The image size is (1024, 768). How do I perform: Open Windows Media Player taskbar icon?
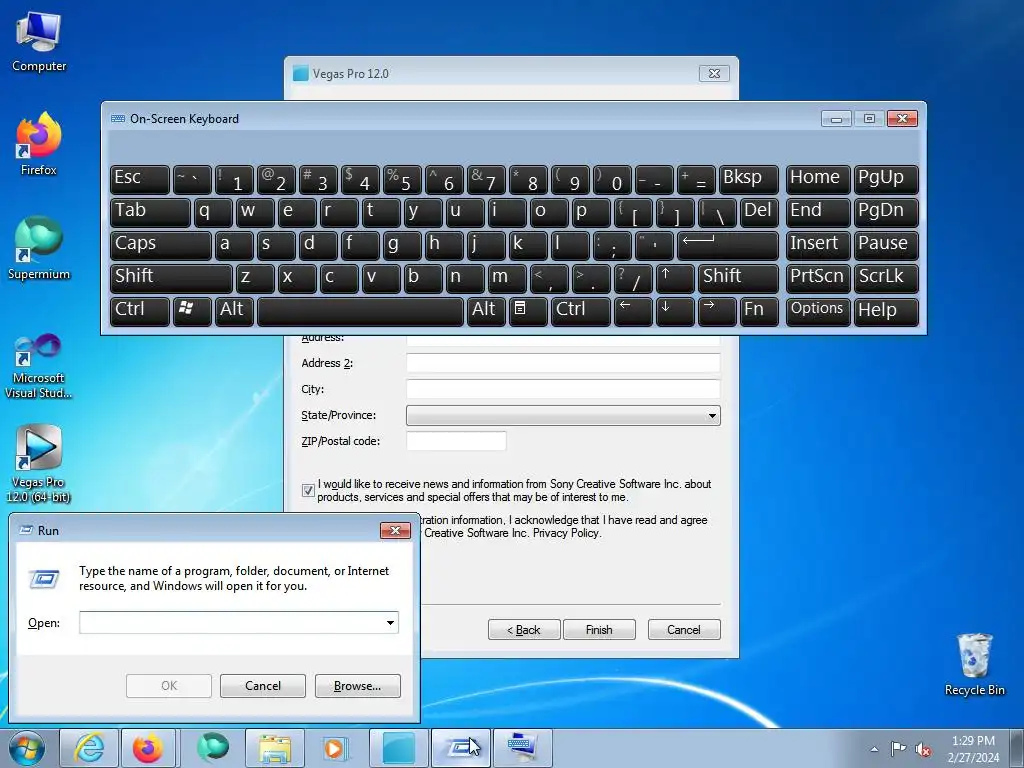[x=336, y=748]
